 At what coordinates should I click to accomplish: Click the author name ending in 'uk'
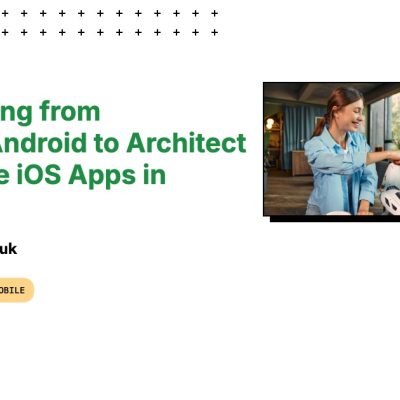click(x=8, y=249)
